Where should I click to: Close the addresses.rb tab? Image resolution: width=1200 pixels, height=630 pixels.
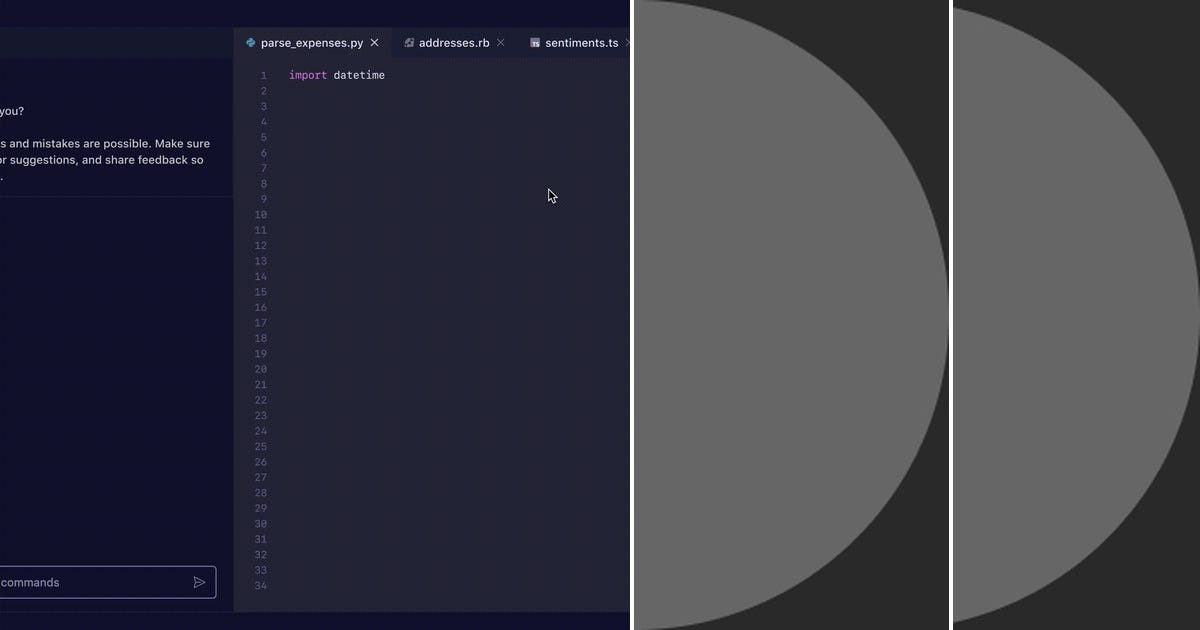500,42
